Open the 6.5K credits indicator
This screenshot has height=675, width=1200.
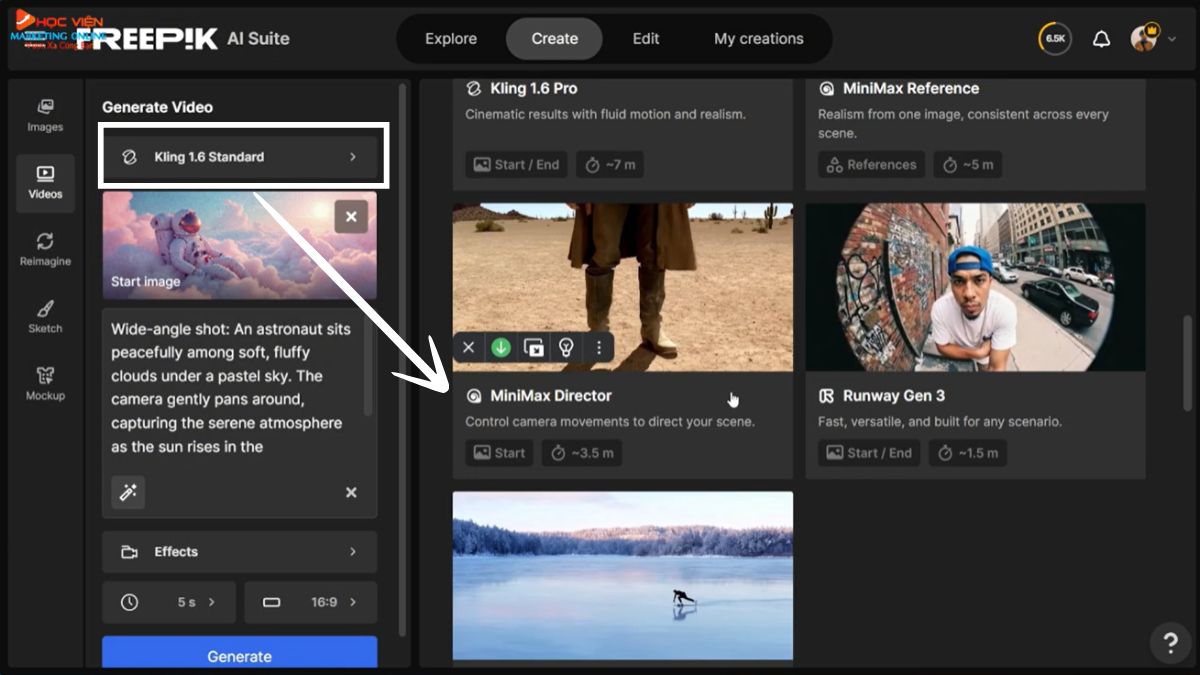point(1055,39)
